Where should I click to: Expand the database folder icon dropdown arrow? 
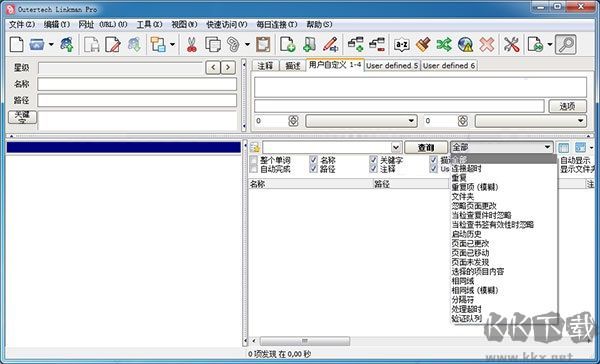[51, 45]
